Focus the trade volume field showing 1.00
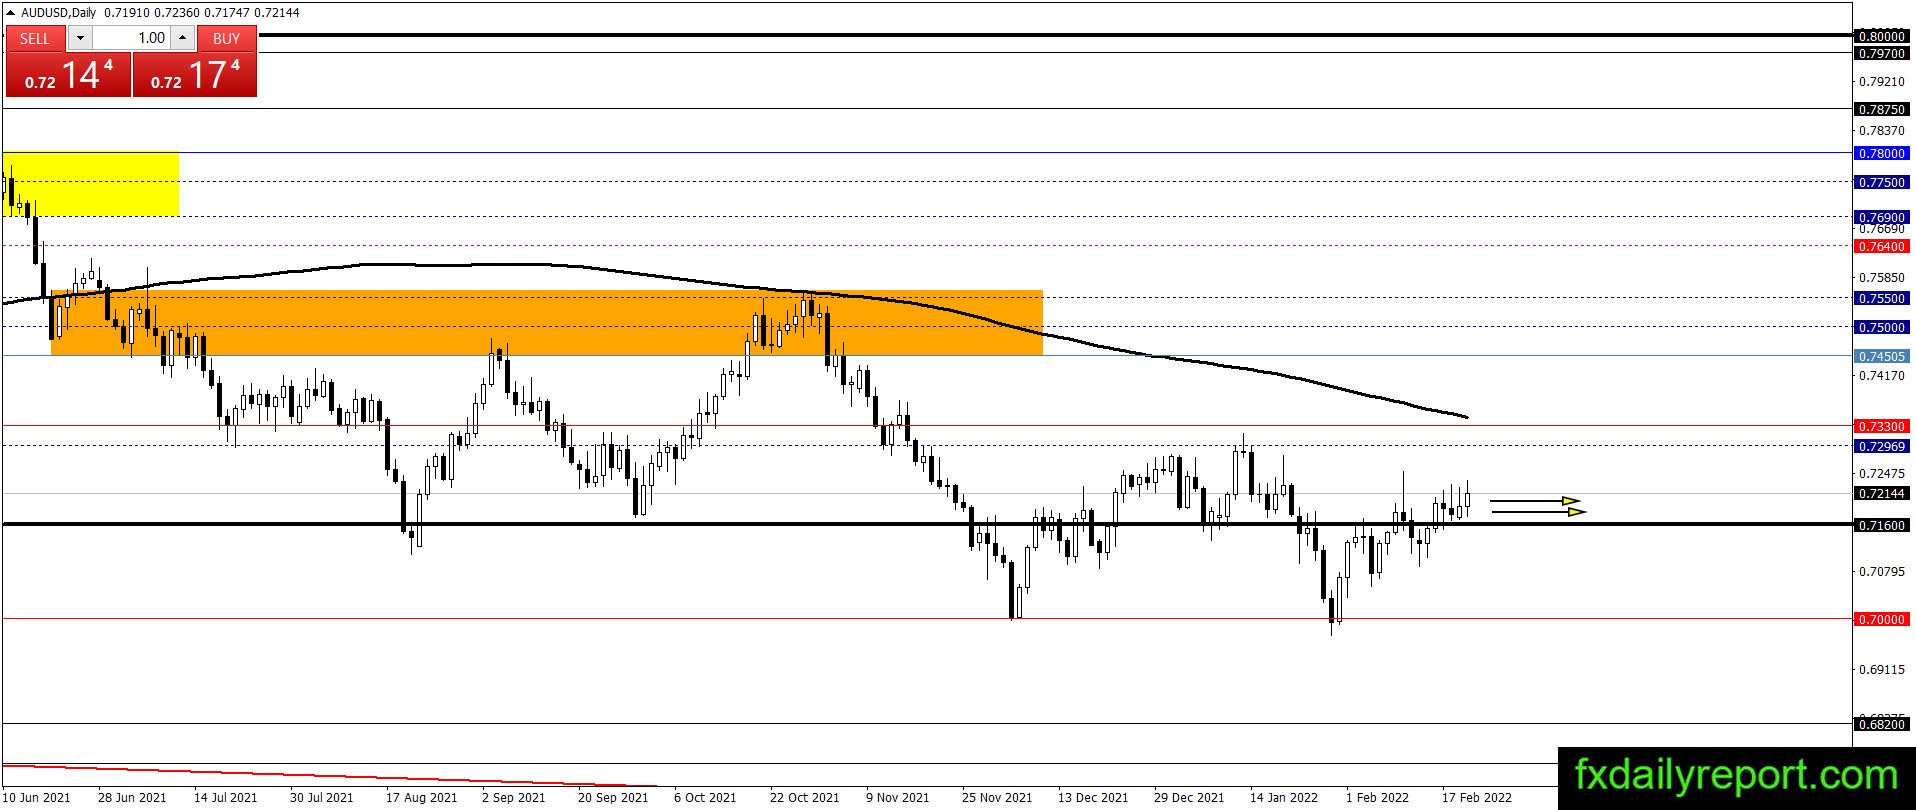Image resolution: width=1916 pixels, height=810 pixels. pos(132,38)
